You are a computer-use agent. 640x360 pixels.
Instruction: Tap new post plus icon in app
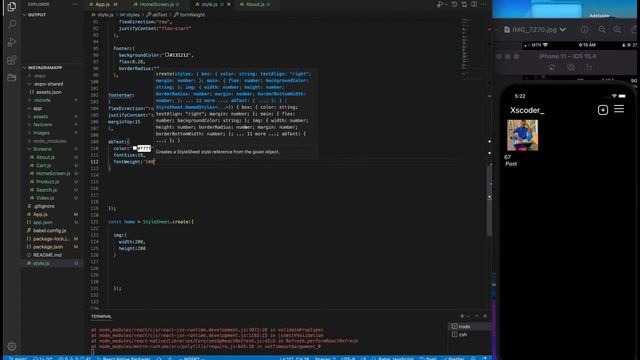click(602, 110)
